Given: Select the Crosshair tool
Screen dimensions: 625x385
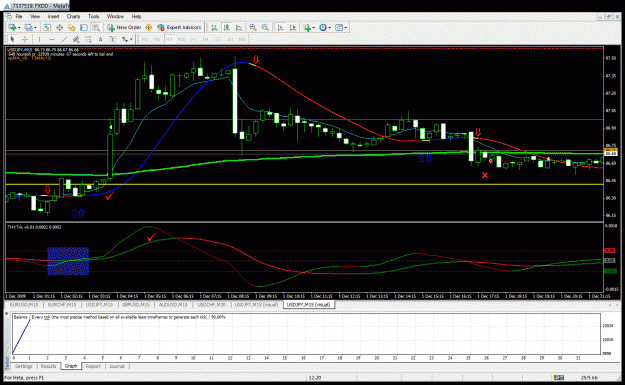Looking at the screenshot, I should coord(25,39).
